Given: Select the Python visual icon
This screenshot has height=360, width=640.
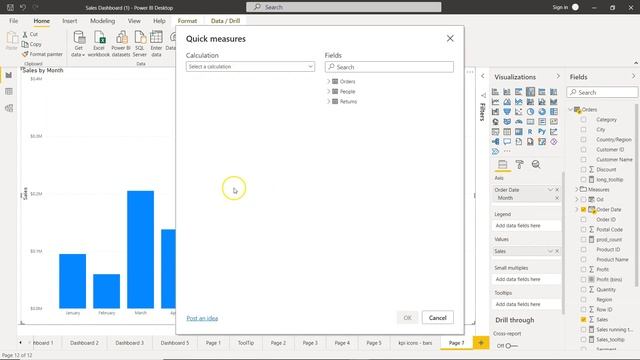Looking at the screenshot, I should pyautogui.click(x=542, y=132).
